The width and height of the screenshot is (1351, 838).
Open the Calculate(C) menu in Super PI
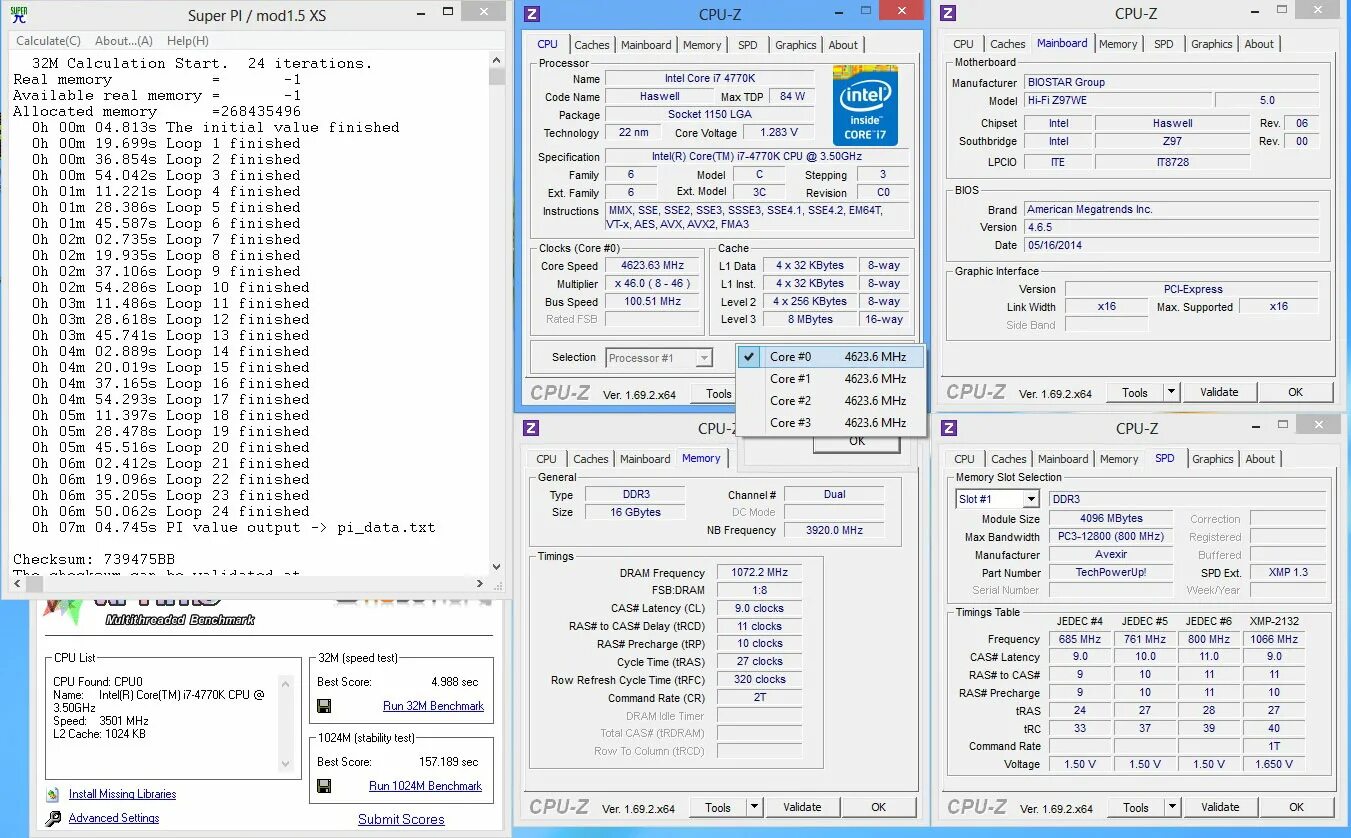coord(48,41)
